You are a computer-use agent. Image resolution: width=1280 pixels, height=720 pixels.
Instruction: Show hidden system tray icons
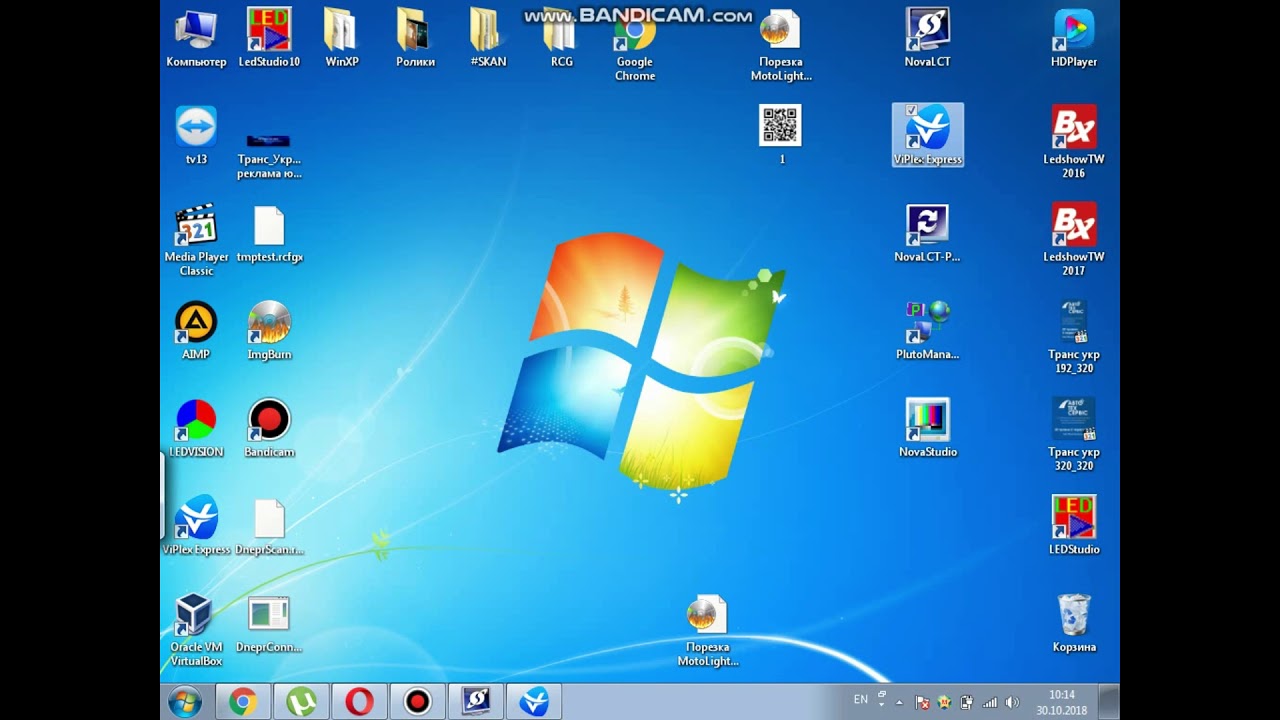click(899, 702)
